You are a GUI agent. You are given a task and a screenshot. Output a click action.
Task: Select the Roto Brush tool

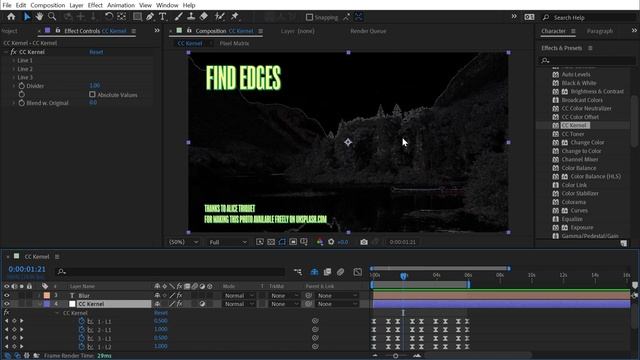[x=220, y=17]
